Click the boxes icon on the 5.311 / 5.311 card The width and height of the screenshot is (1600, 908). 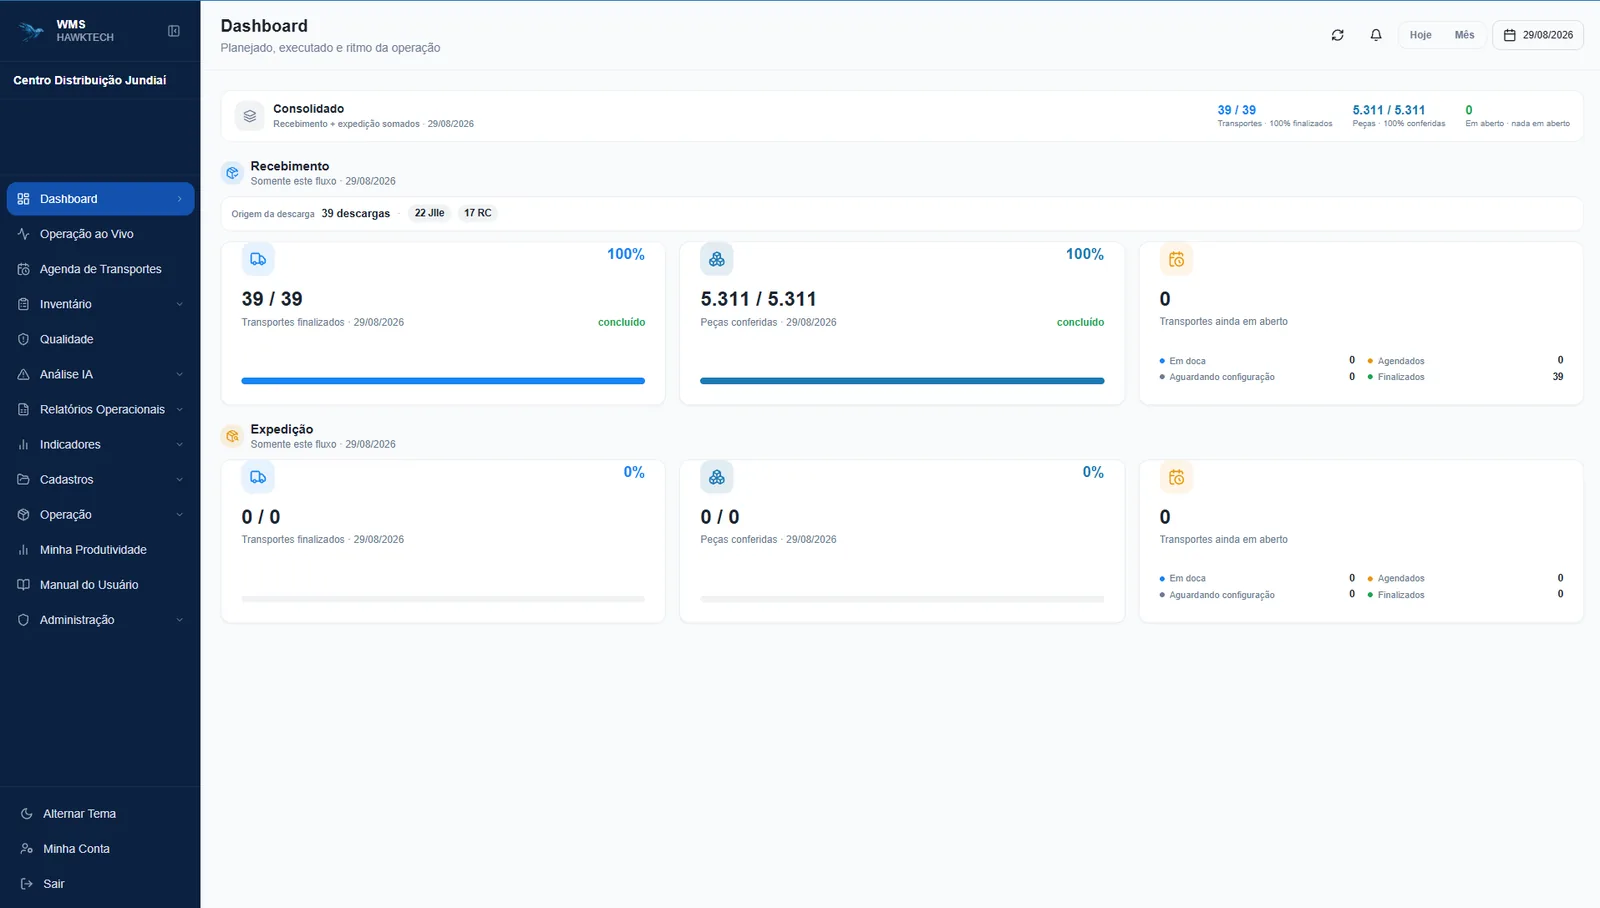(x=717, y=259)
